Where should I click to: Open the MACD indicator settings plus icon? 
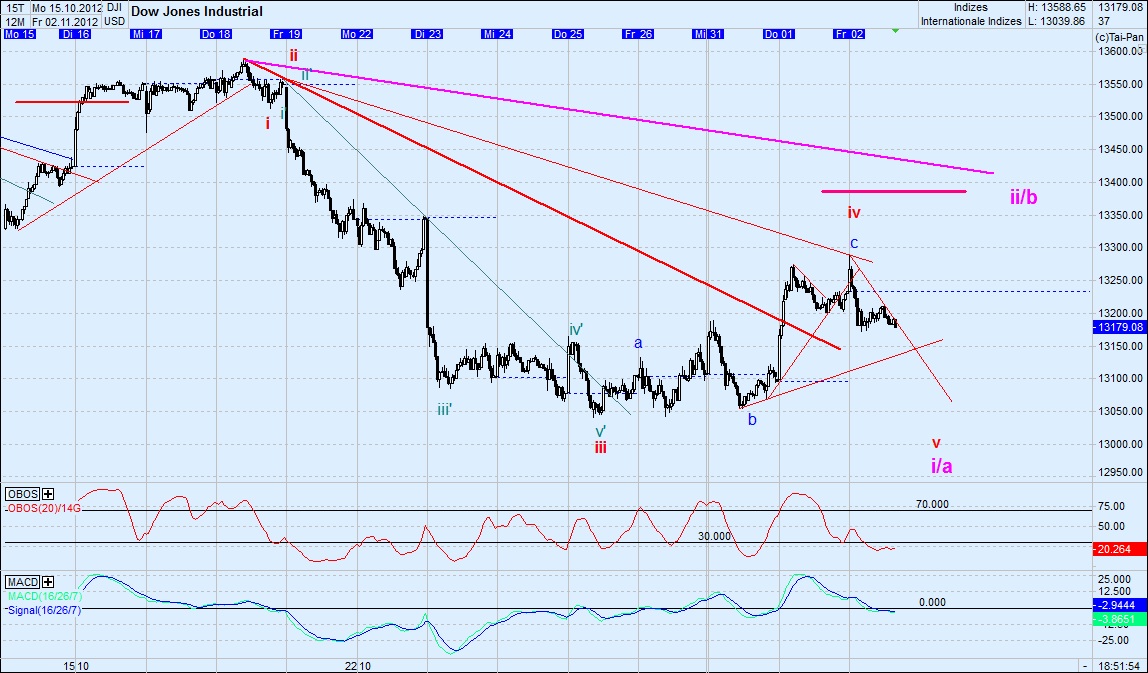coord(47,581)
